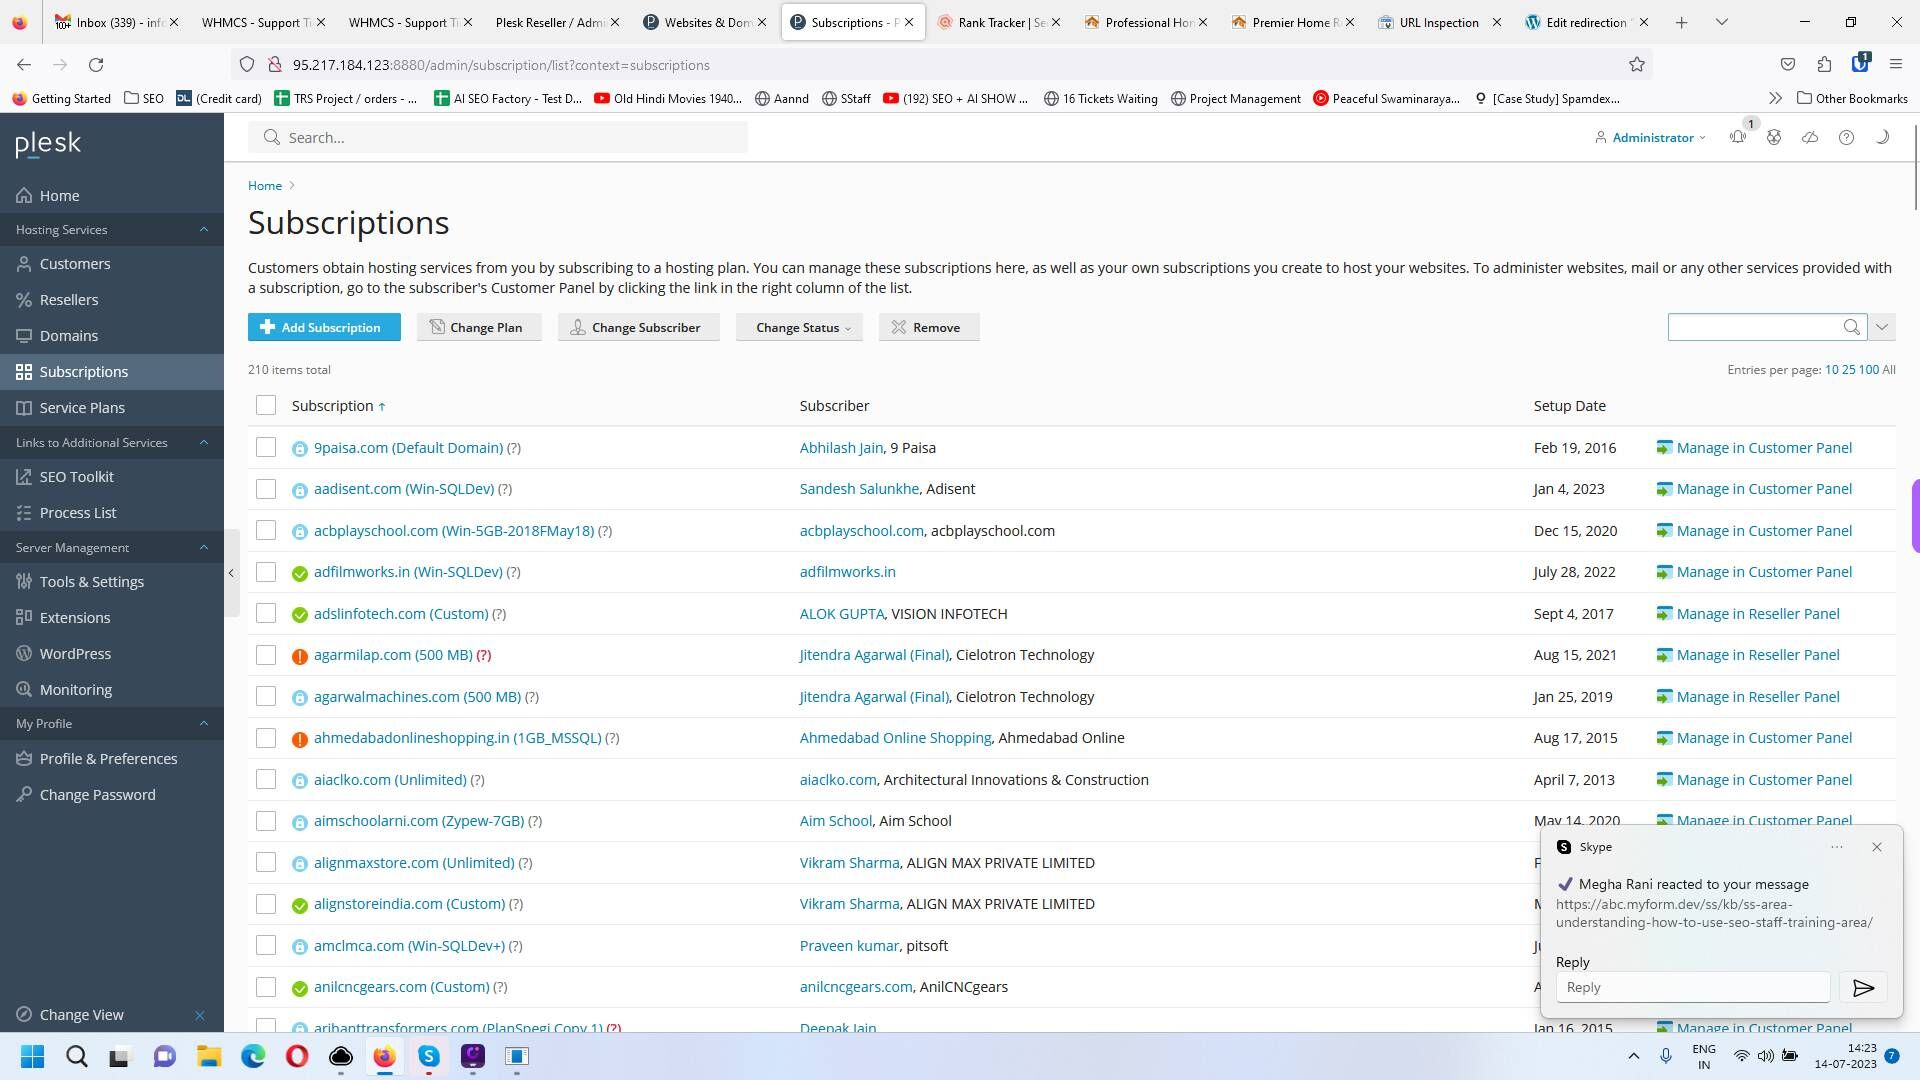Switch to the URL Inspection tab

point(1438,22)
